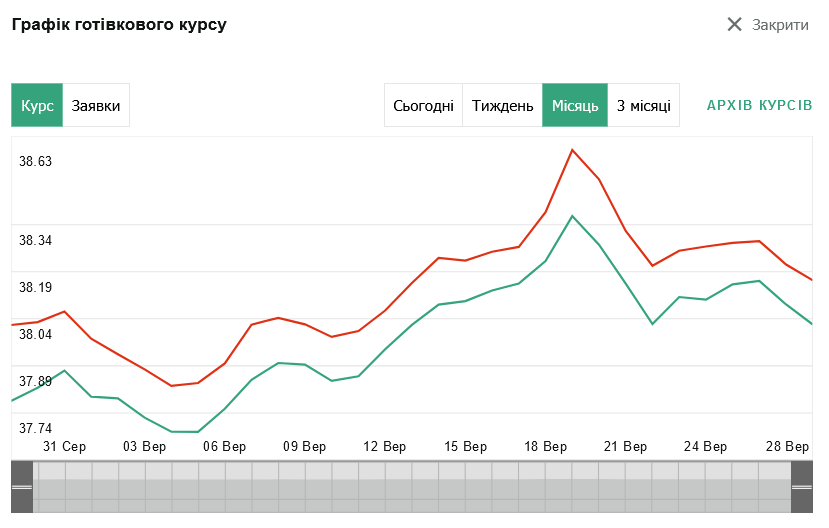Select the 3 місяці period
The height and width of the screenshot is (528, 829).
pyautogui.click(x=643, y=105)
